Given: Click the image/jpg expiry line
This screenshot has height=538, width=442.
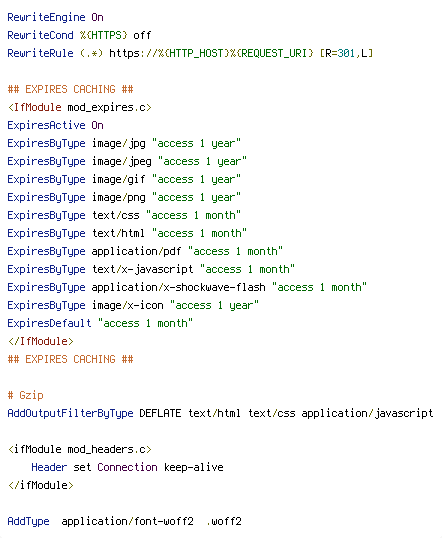Looking at the screenshot, I should pos(124,143).
